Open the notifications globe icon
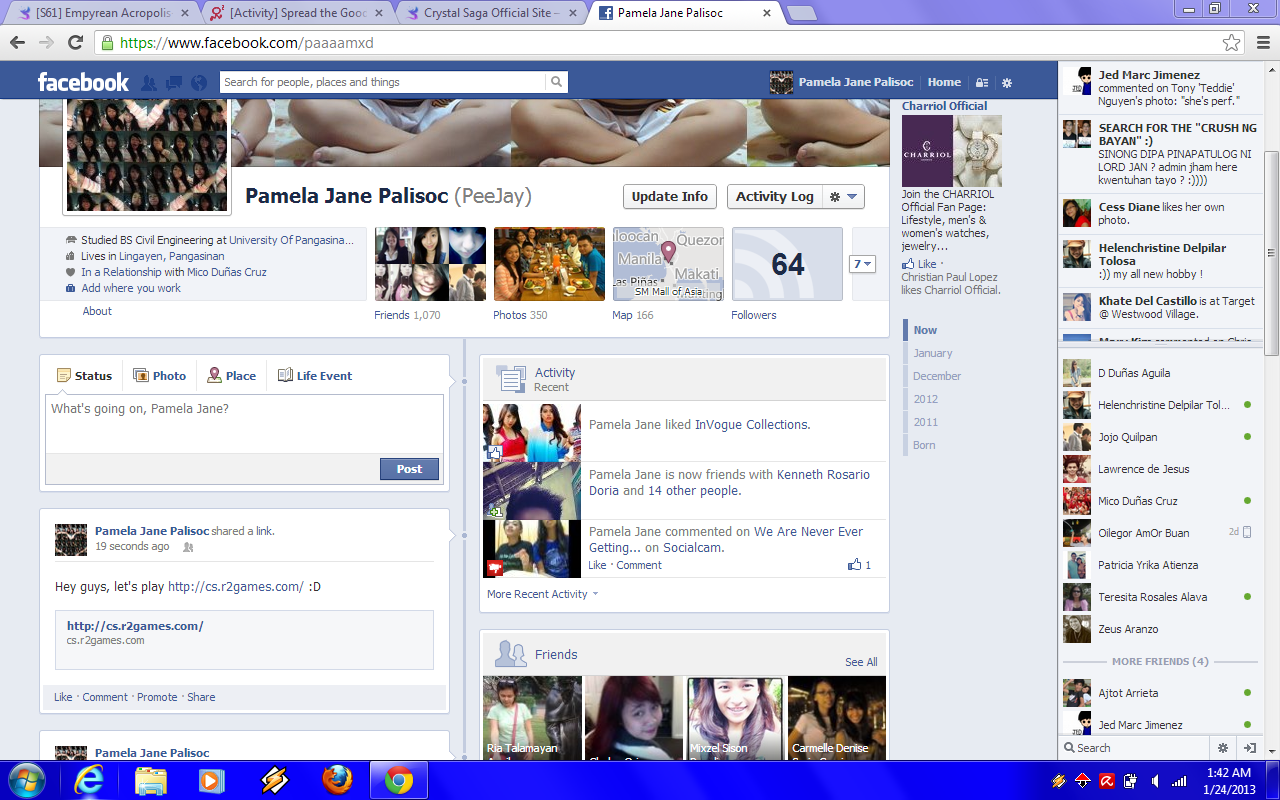The image size is (1280, 800). coord(199,83)
